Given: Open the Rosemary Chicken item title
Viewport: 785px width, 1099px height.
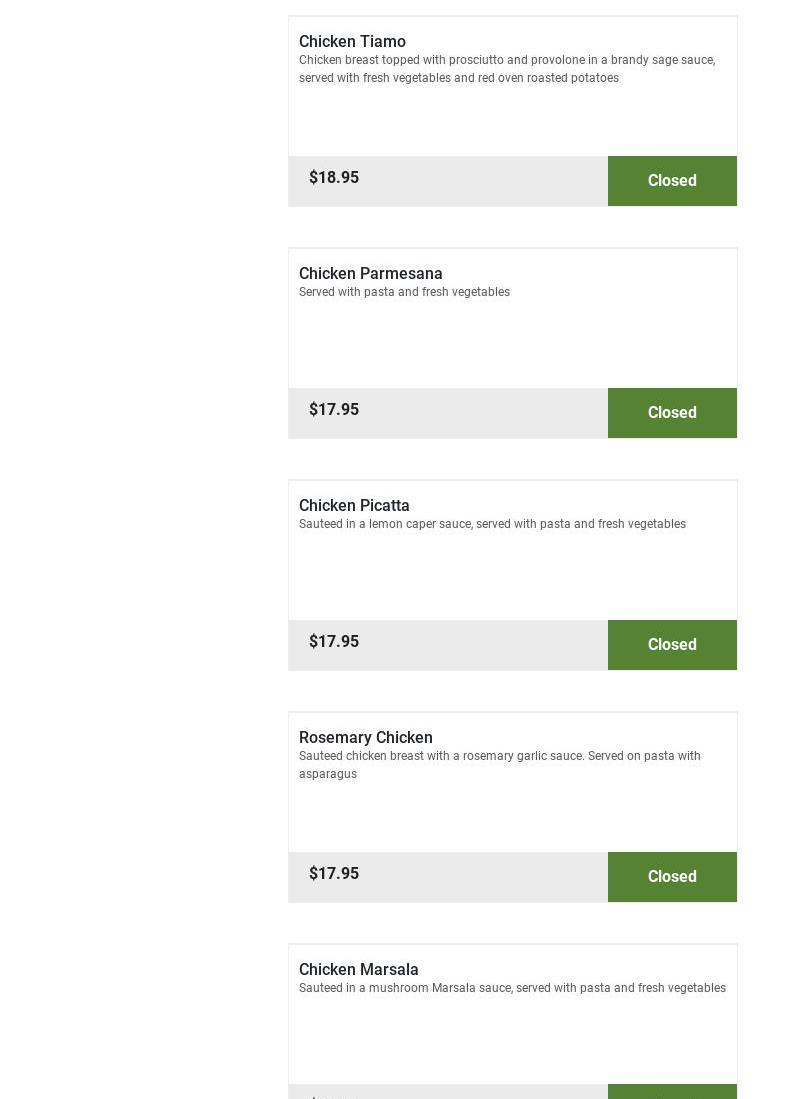Looking at the screenshot, I should click(365, 737).
